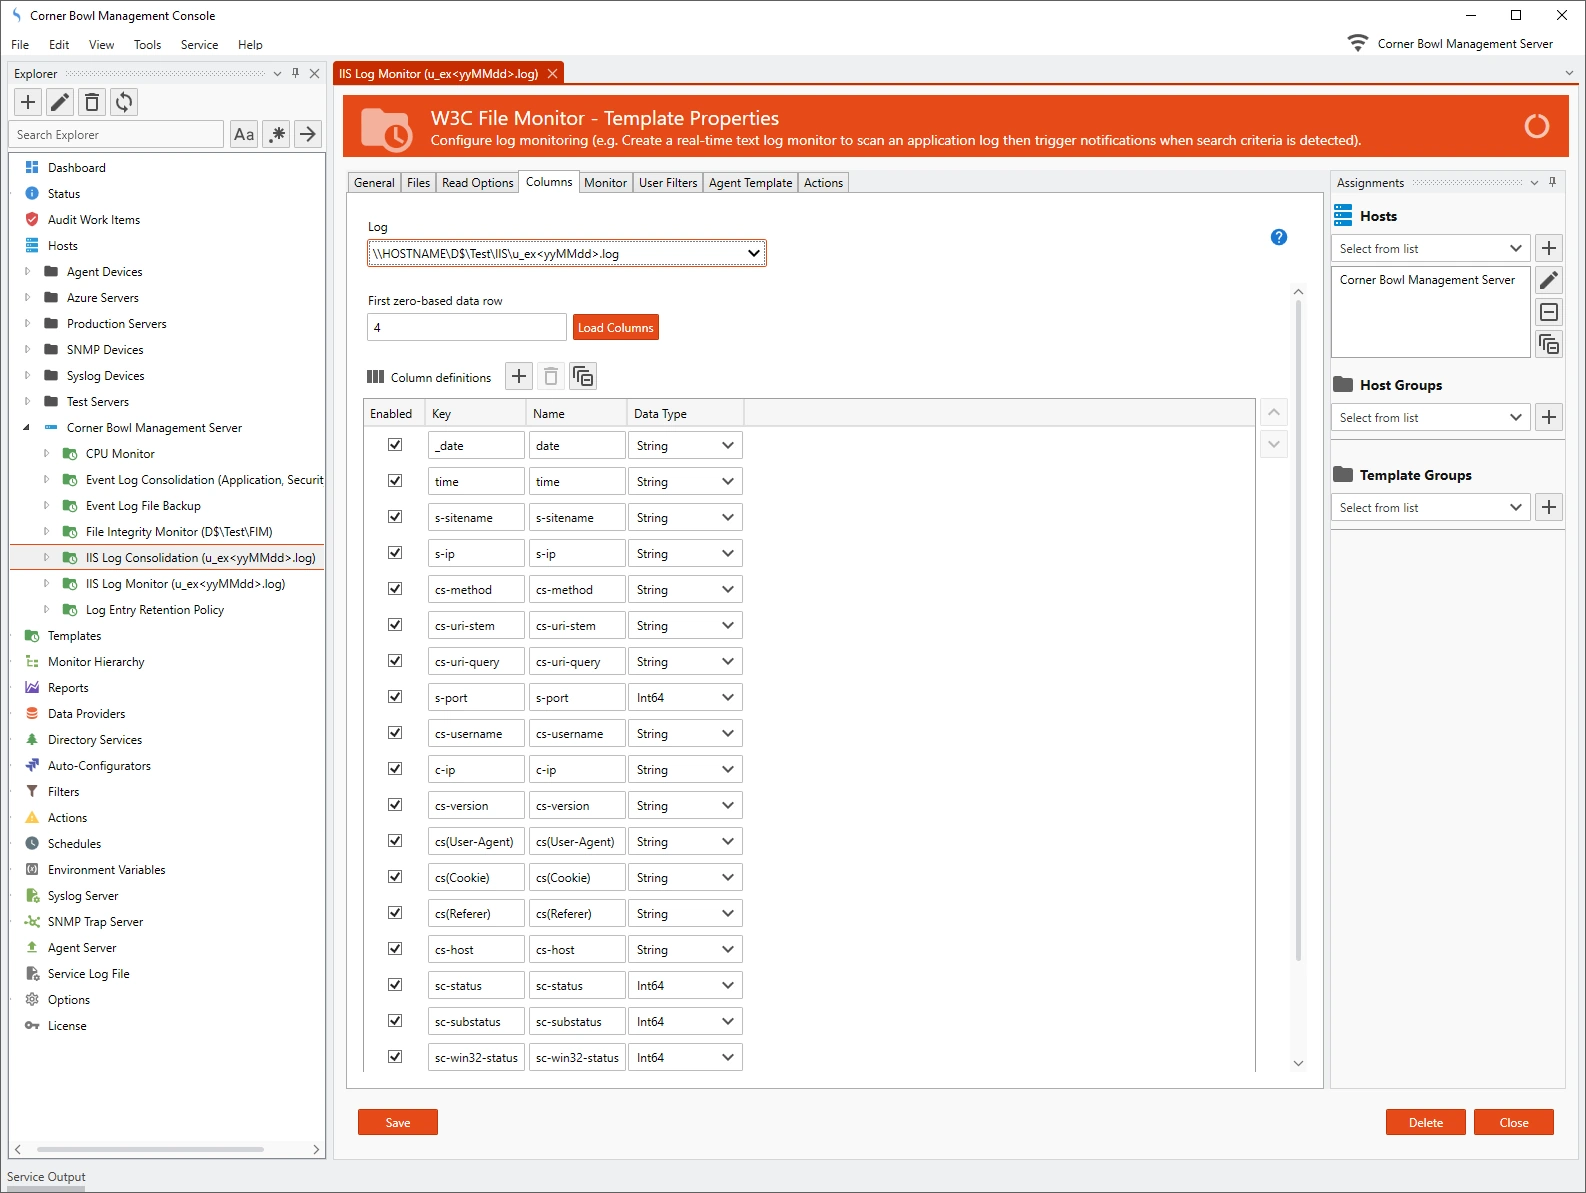Remove the assigned host with minus icon
The width and height of the screenshot is (1586, 1193).
click(x=1549, y=312)
